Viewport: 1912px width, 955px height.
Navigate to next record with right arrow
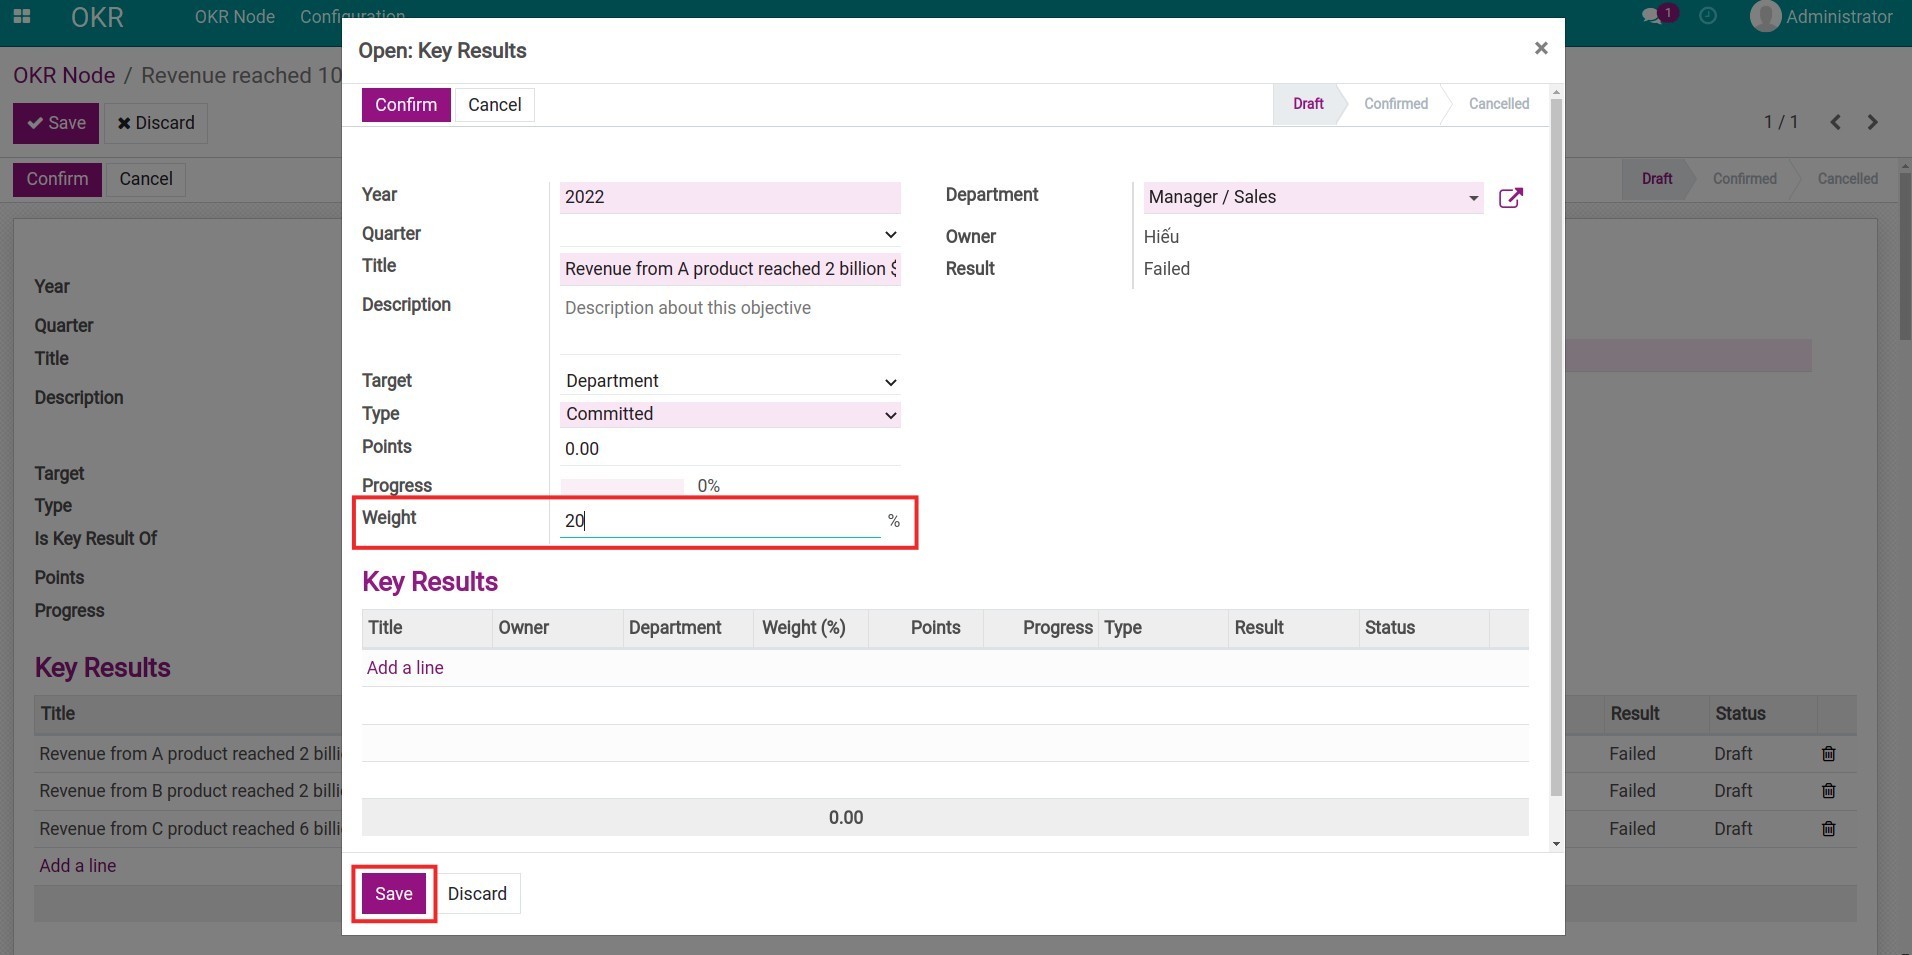click(1871, 122)
